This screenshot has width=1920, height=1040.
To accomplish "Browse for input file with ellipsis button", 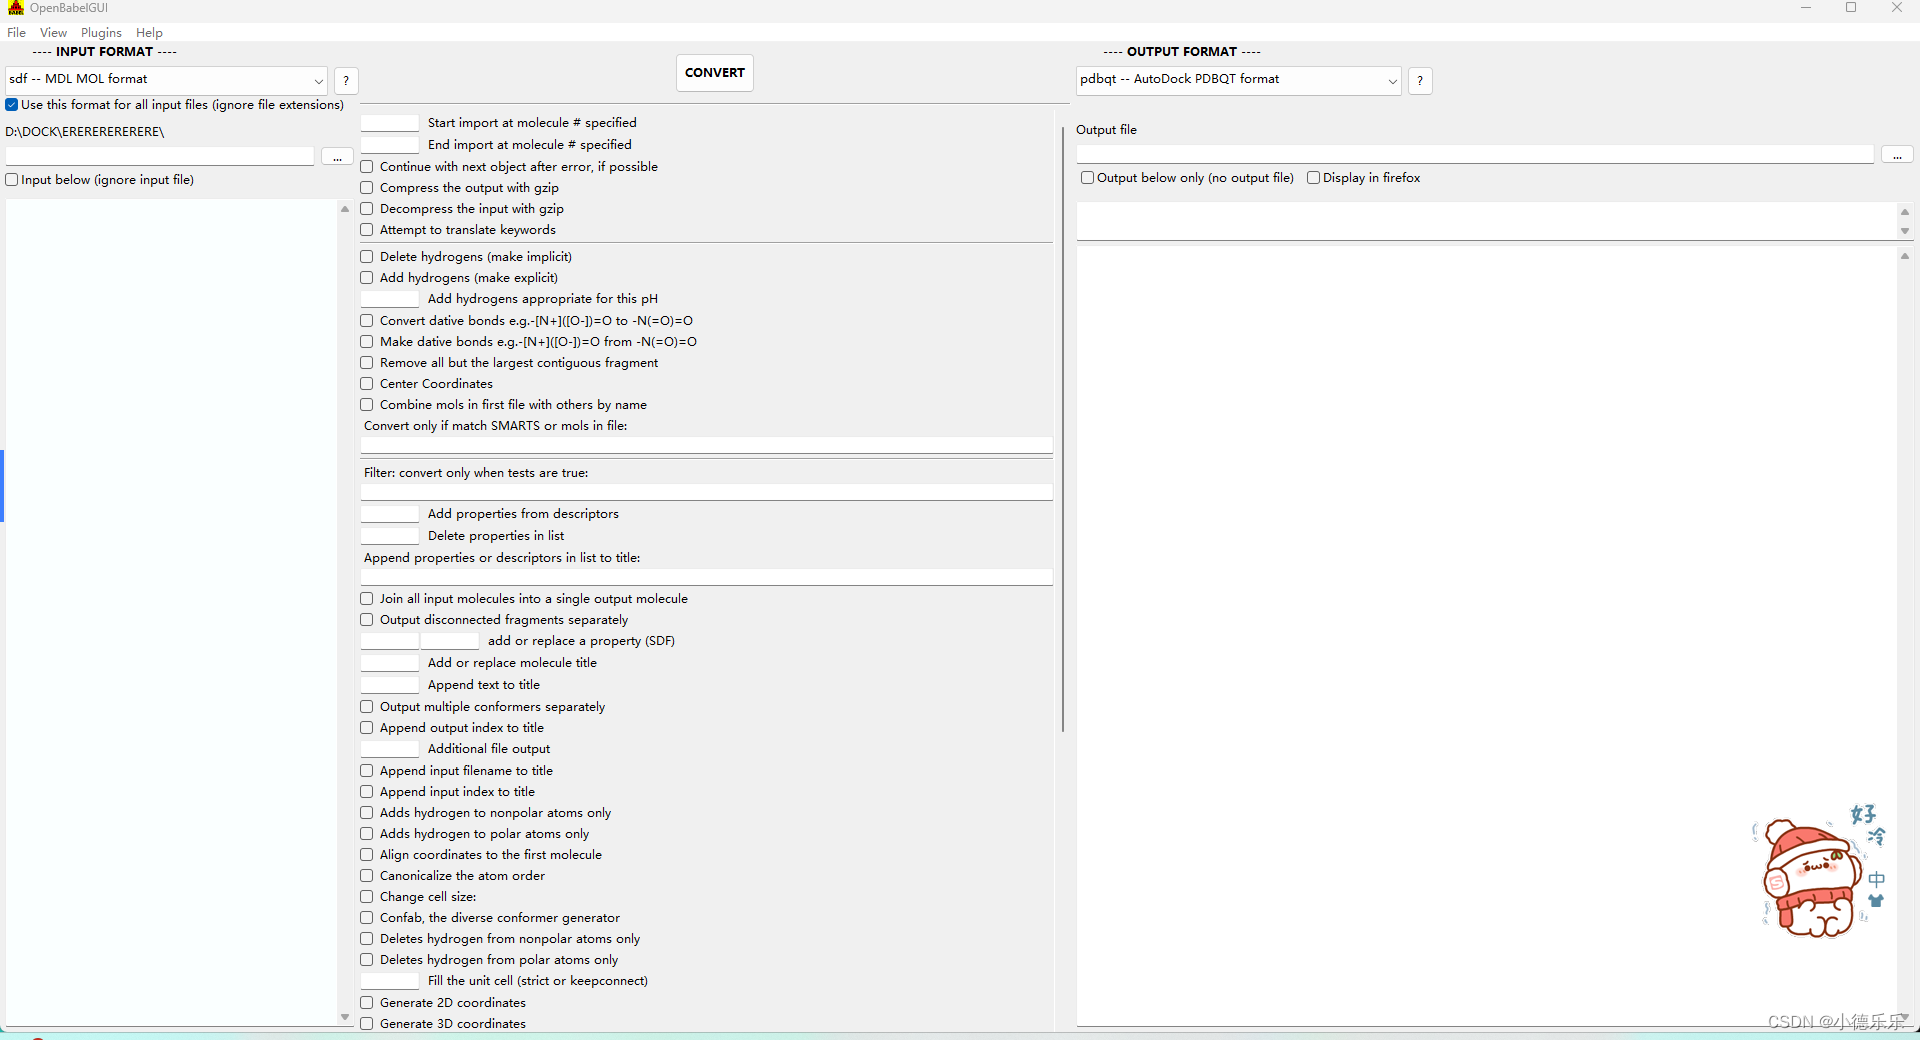I will click(338, 157).
